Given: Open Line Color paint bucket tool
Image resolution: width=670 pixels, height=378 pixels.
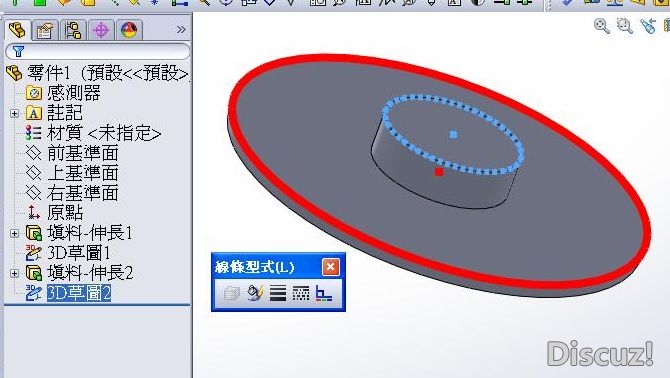Looking at the screenshot, I should 255,293.
